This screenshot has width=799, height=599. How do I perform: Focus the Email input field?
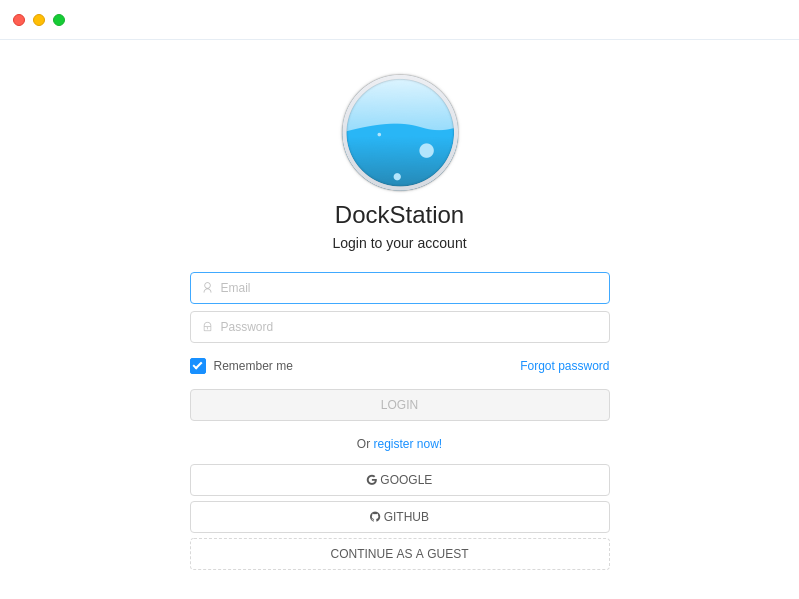point(400,288)
